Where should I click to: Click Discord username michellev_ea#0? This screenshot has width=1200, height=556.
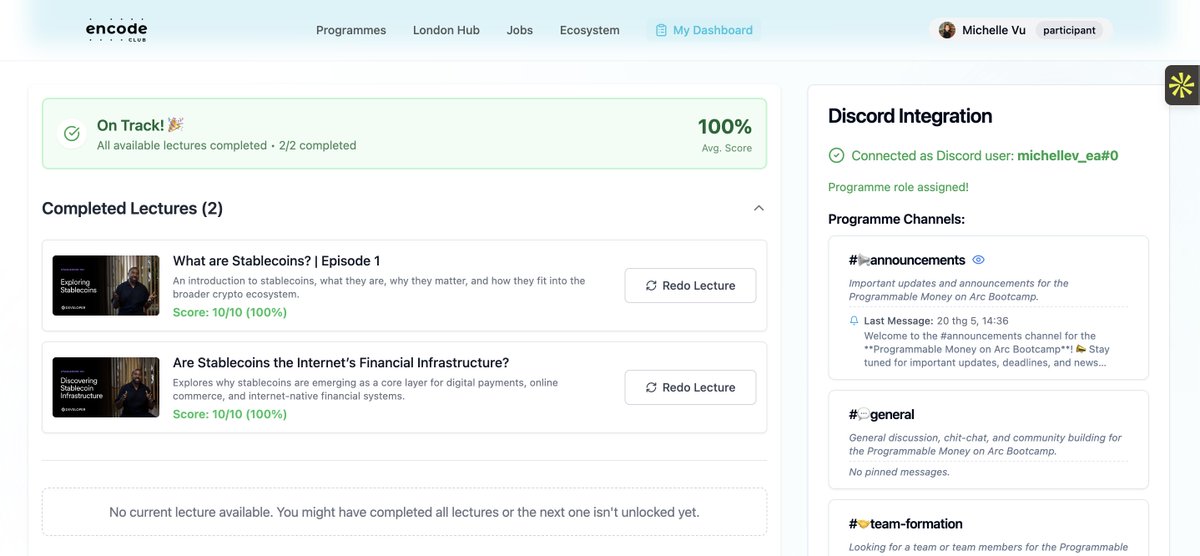(1067, 156)
